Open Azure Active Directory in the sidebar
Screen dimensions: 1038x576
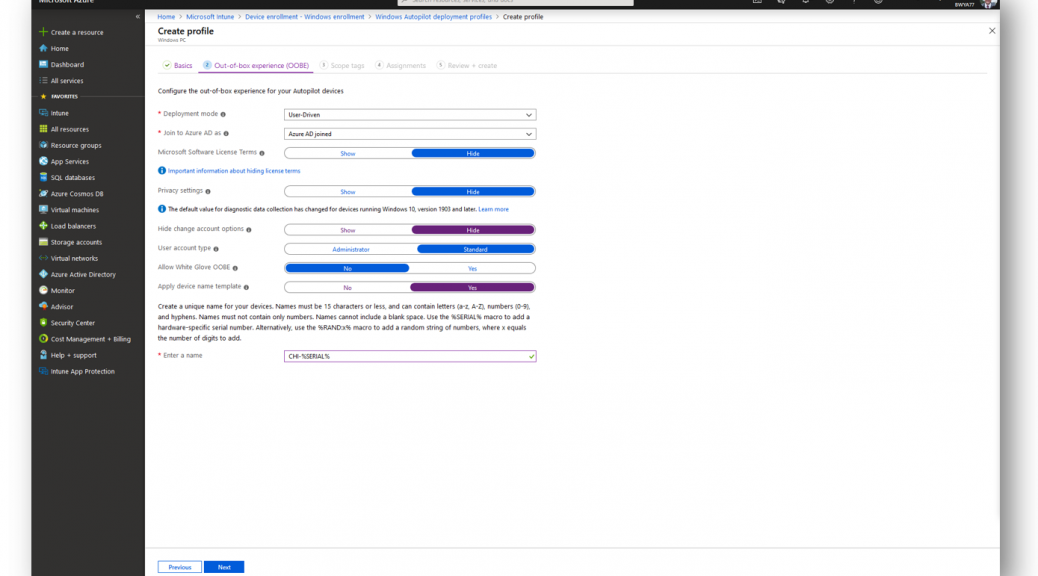tap(83, 274)
